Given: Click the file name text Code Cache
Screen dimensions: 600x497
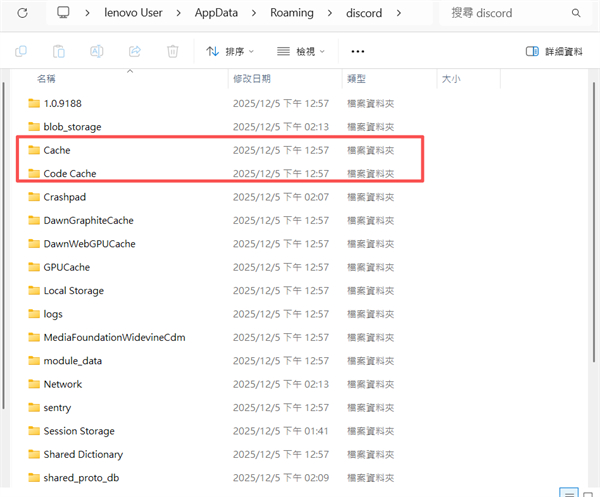Looking at the screenshot, I should click(70, 174).
